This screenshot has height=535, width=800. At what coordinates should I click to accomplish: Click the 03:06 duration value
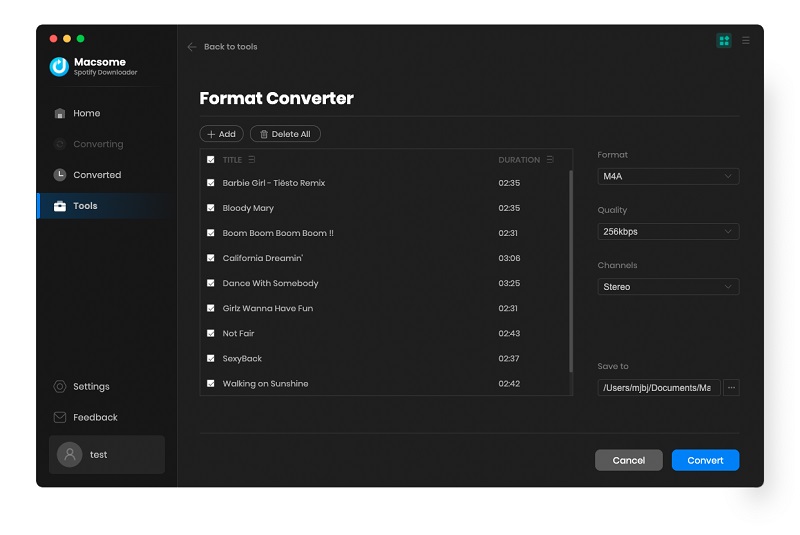point(509,258)
